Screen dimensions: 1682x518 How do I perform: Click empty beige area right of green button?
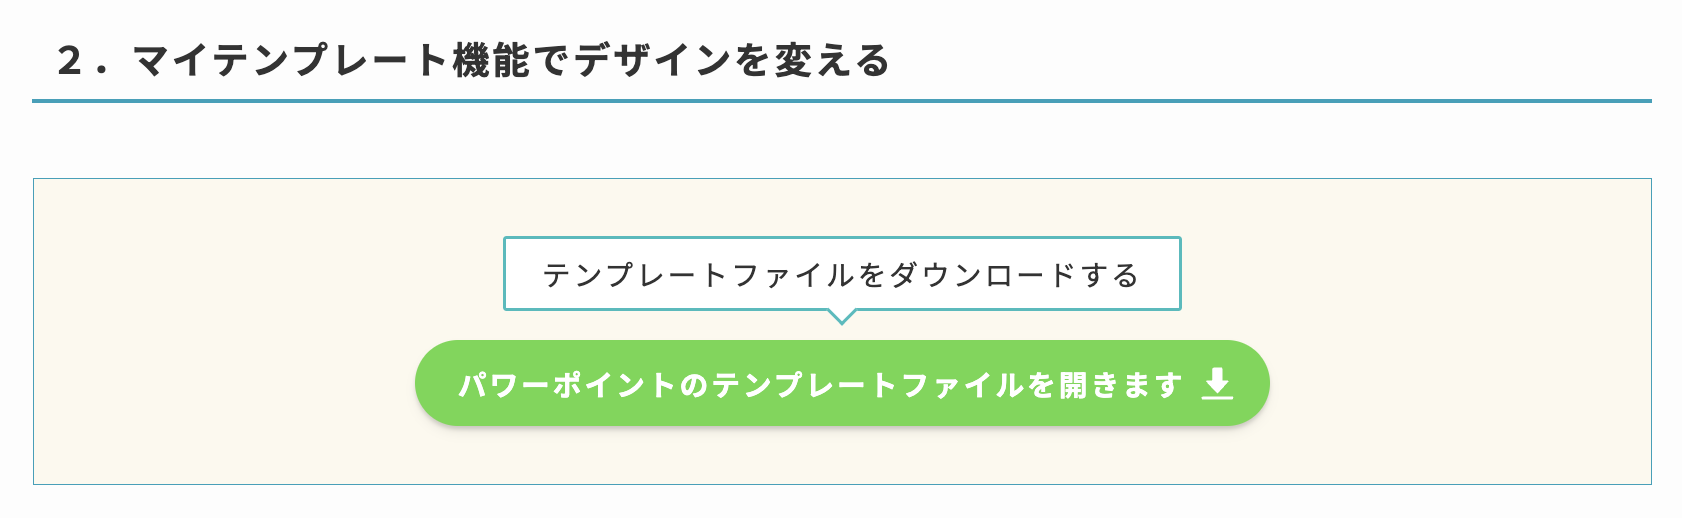pyautogui.click(x=1460, y=383)
